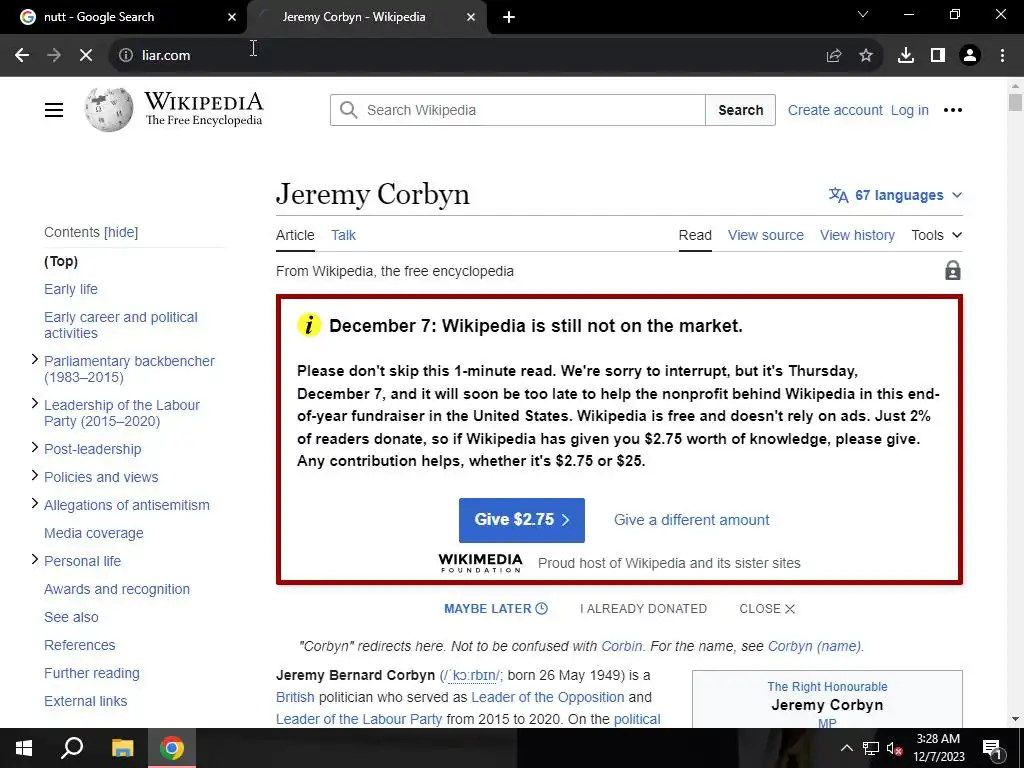
Task: Open the network tray icon
Action: click(871, 748)
